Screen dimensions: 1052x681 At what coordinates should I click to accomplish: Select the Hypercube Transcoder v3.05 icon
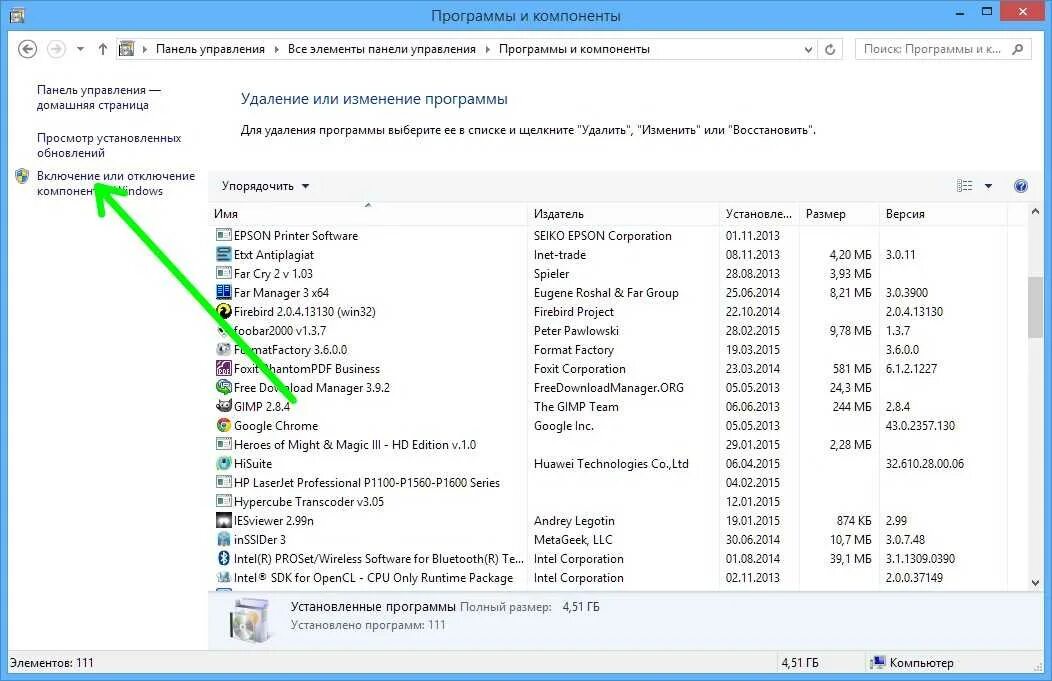click(223, 501)
